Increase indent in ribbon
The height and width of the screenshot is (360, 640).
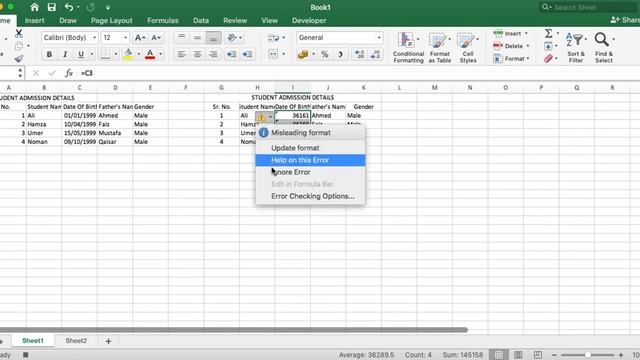247,54
